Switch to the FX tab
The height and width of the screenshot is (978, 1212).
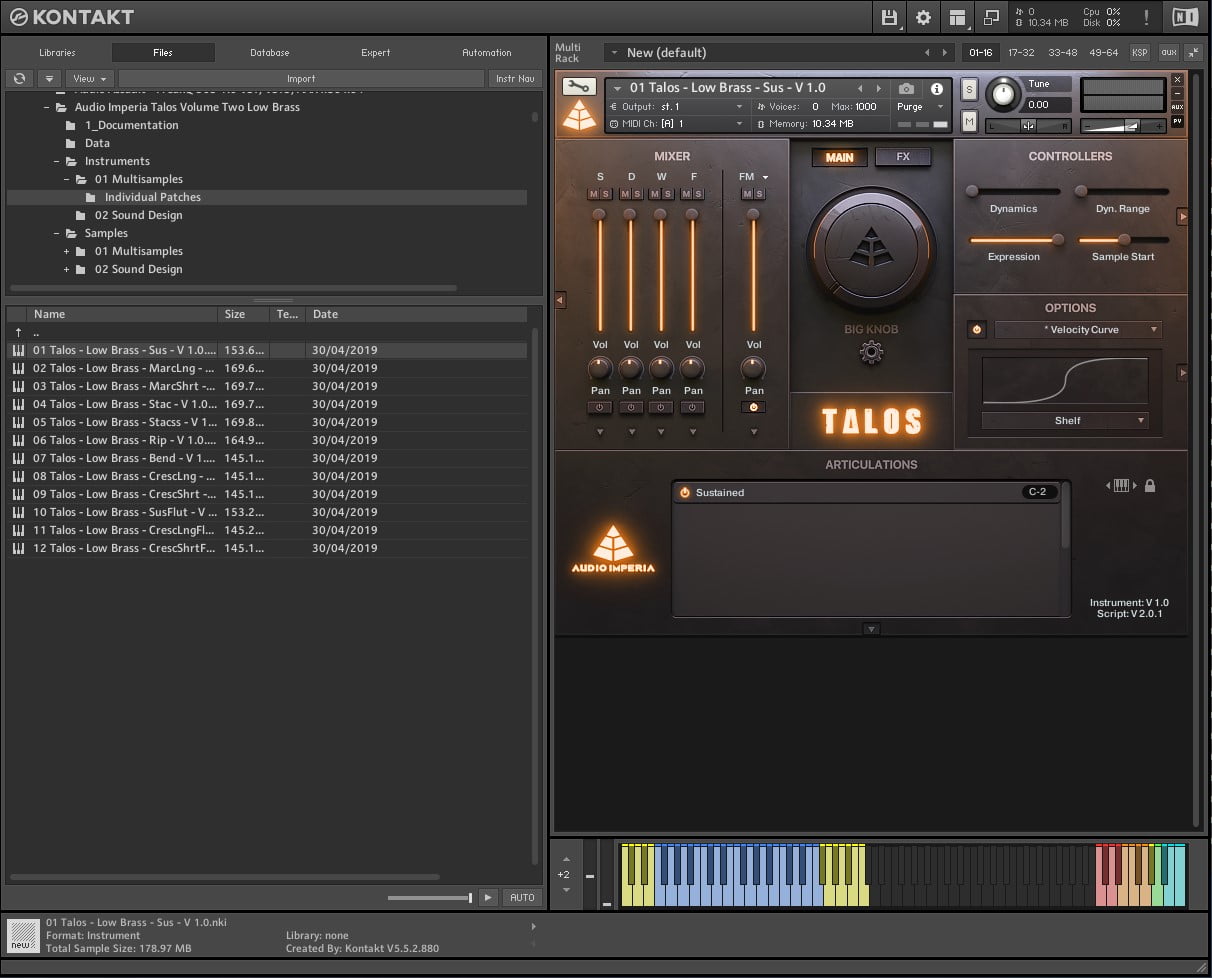902,157
